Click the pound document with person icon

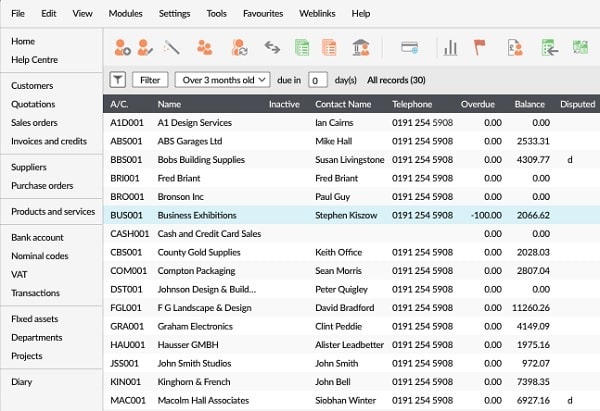[x=515, y=48]
